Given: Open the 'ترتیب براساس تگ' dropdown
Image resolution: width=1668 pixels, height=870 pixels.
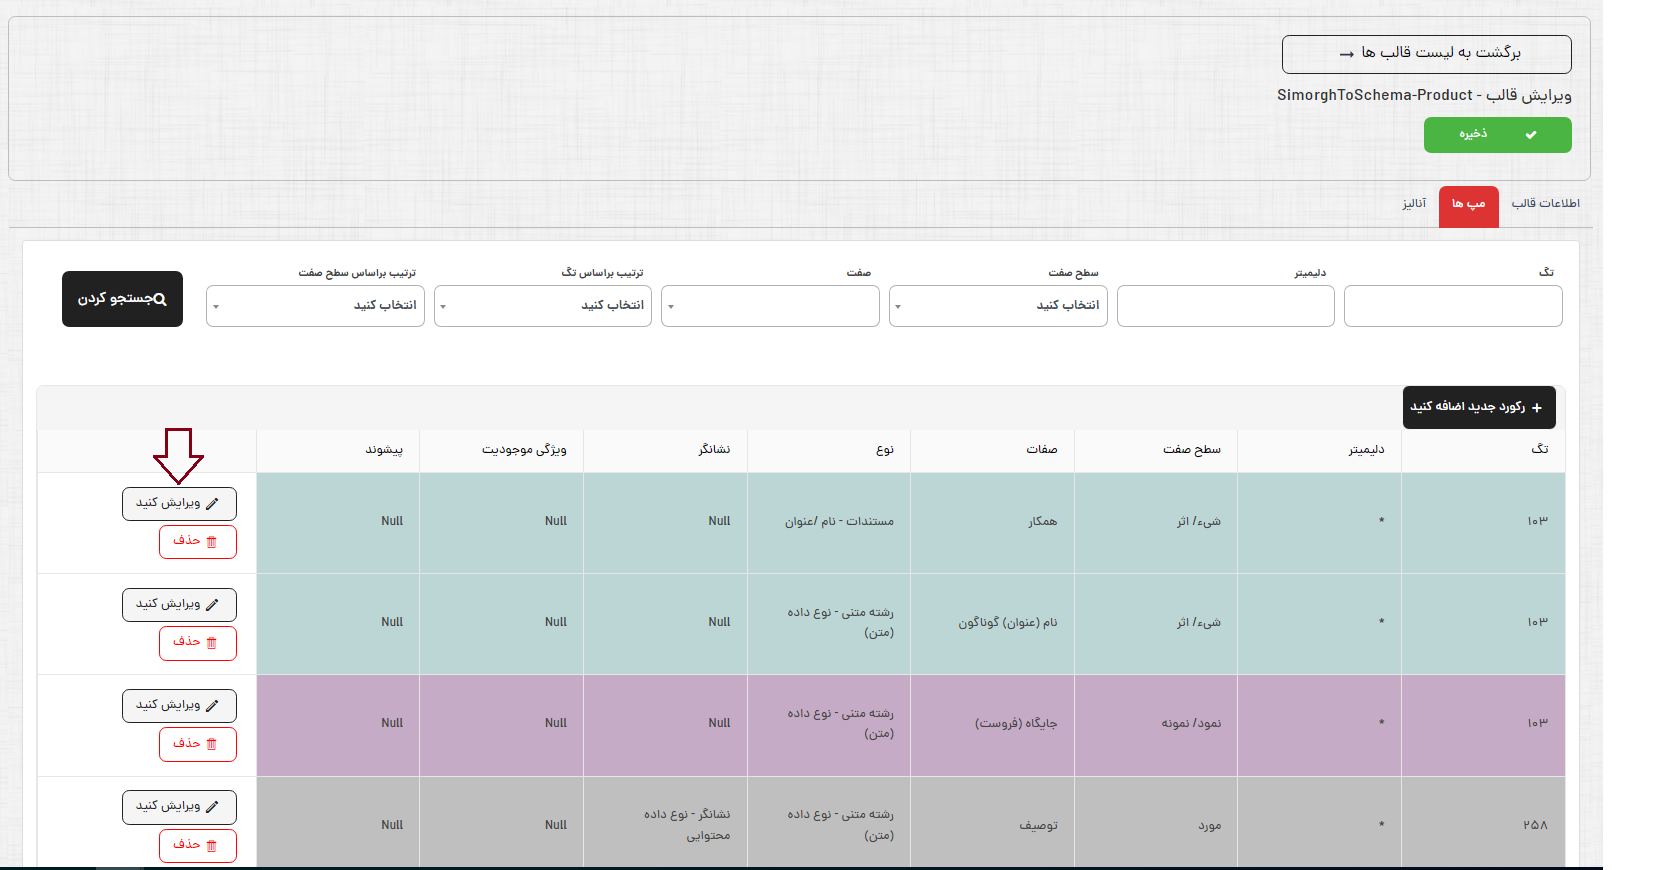Looking at the screenshot, I should (x=543, y=306).
